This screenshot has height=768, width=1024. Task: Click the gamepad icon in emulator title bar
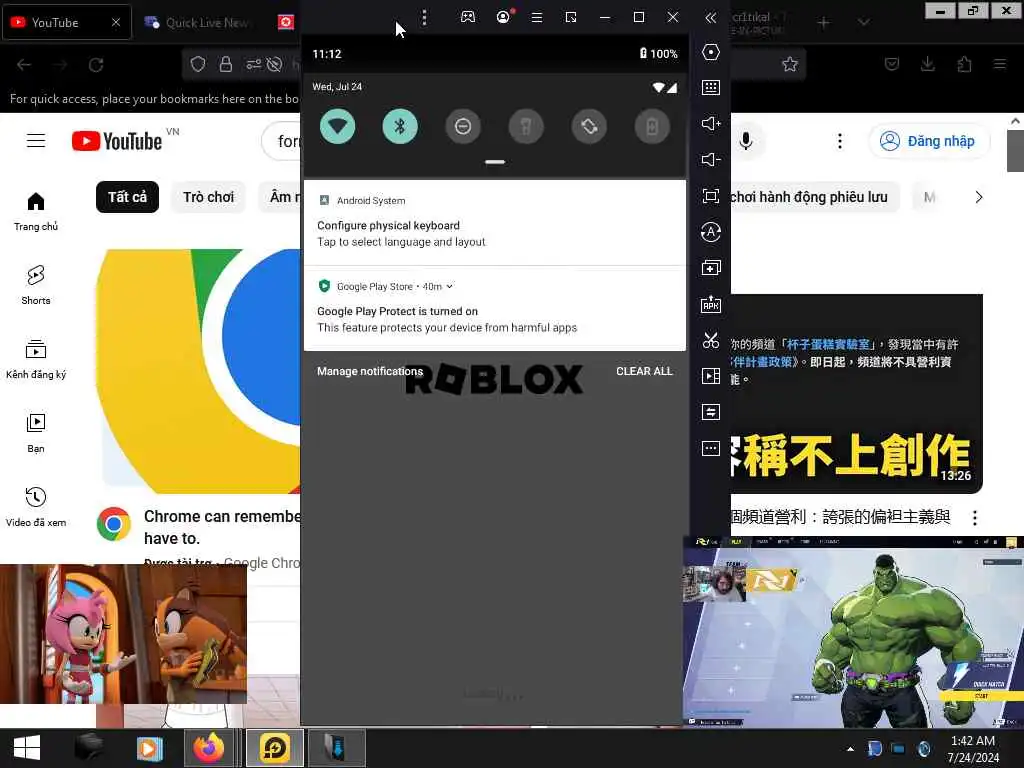point(468,17)
